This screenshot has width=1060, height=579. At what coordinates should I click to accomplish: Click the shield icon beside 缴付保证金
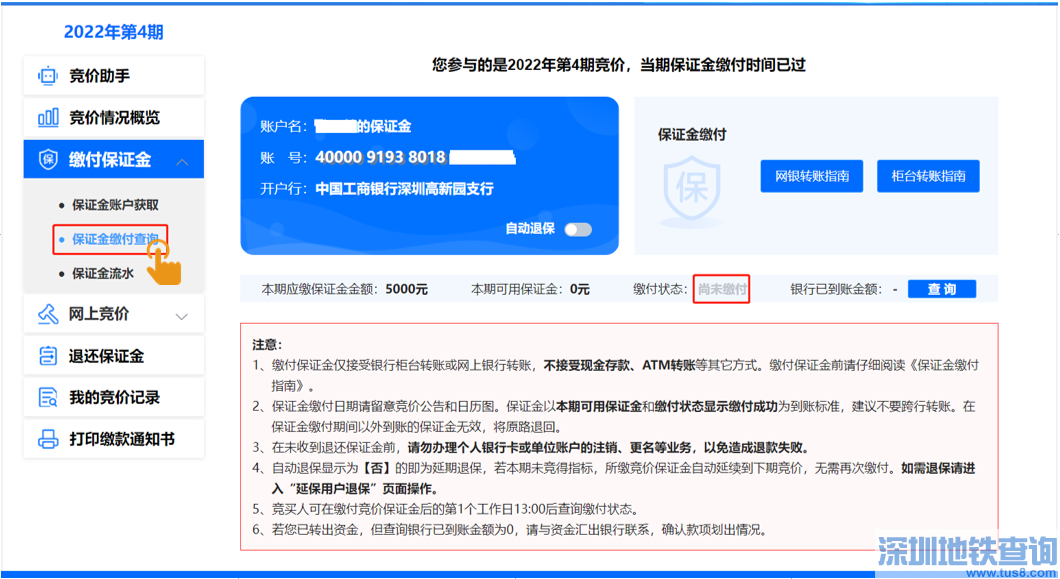click(48, 160)
